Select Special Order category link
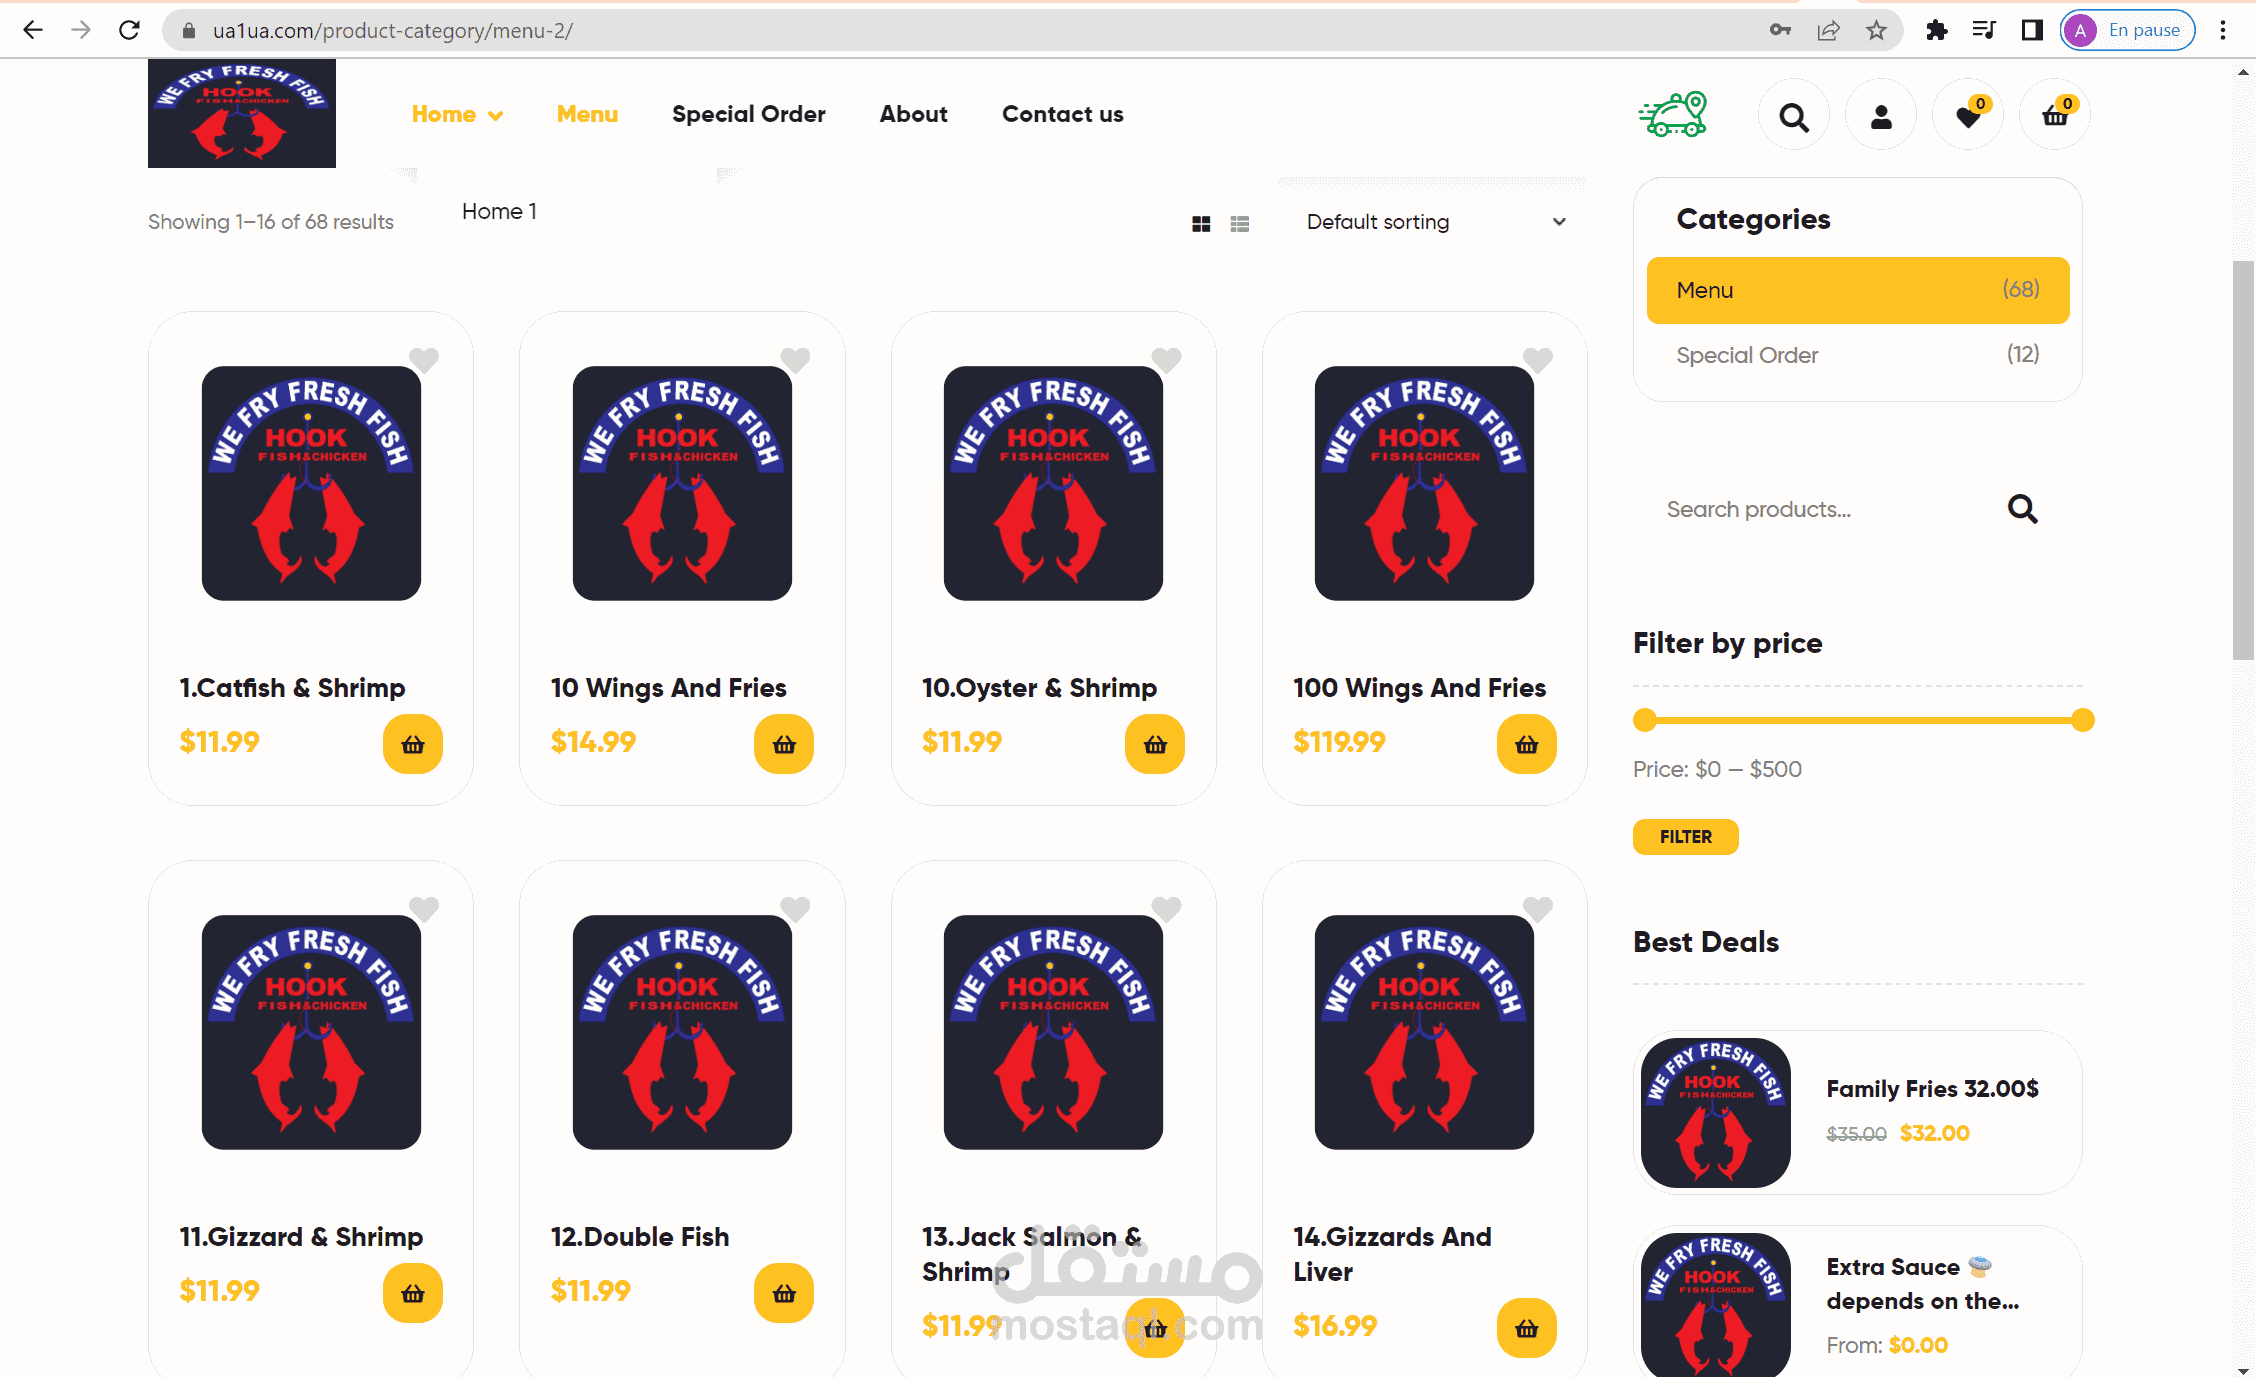The width and height of the screenshot is (2256, 1377). click(x=1747, y=355)
